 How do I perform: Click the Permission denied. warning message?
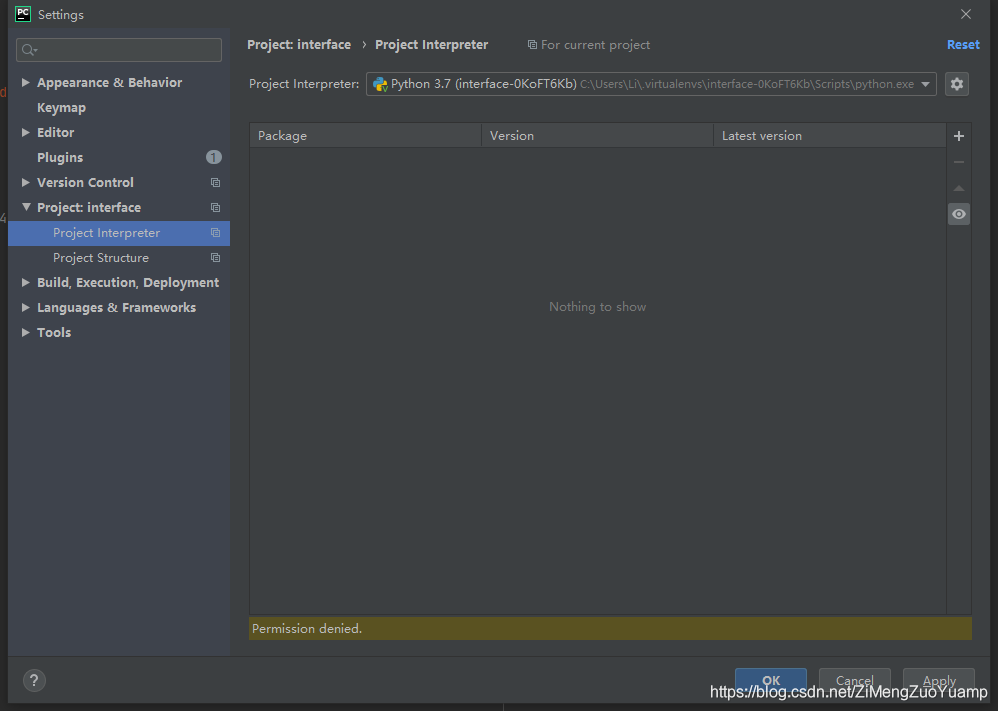pos(307,628)
